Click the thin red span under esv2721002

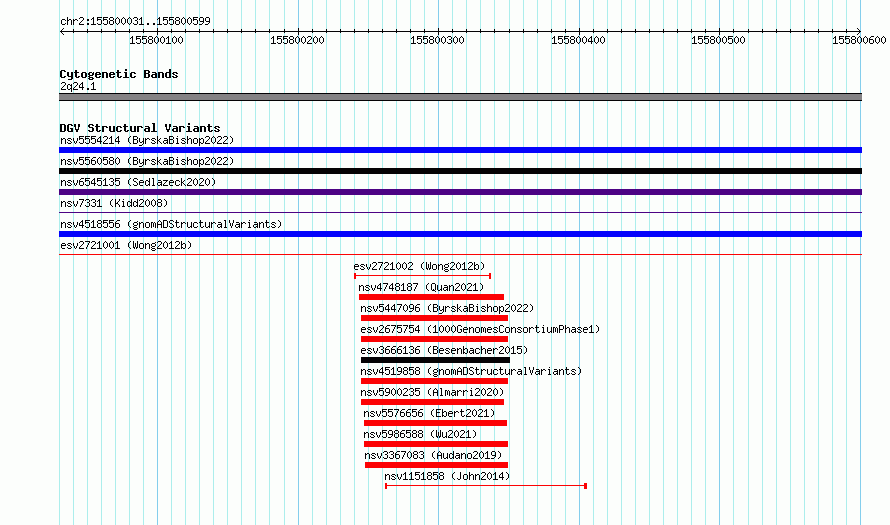(x=422, y=276)
